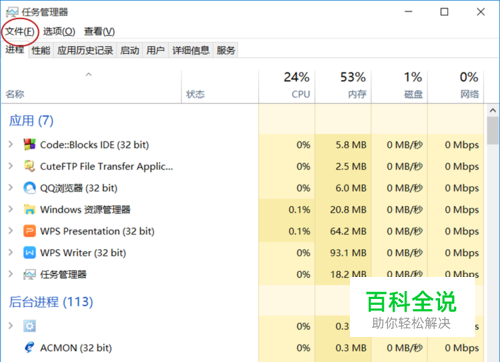Viewport: 500px width, 362px height.
Task: Sort by the CPU column header
Action: [287, 87]
